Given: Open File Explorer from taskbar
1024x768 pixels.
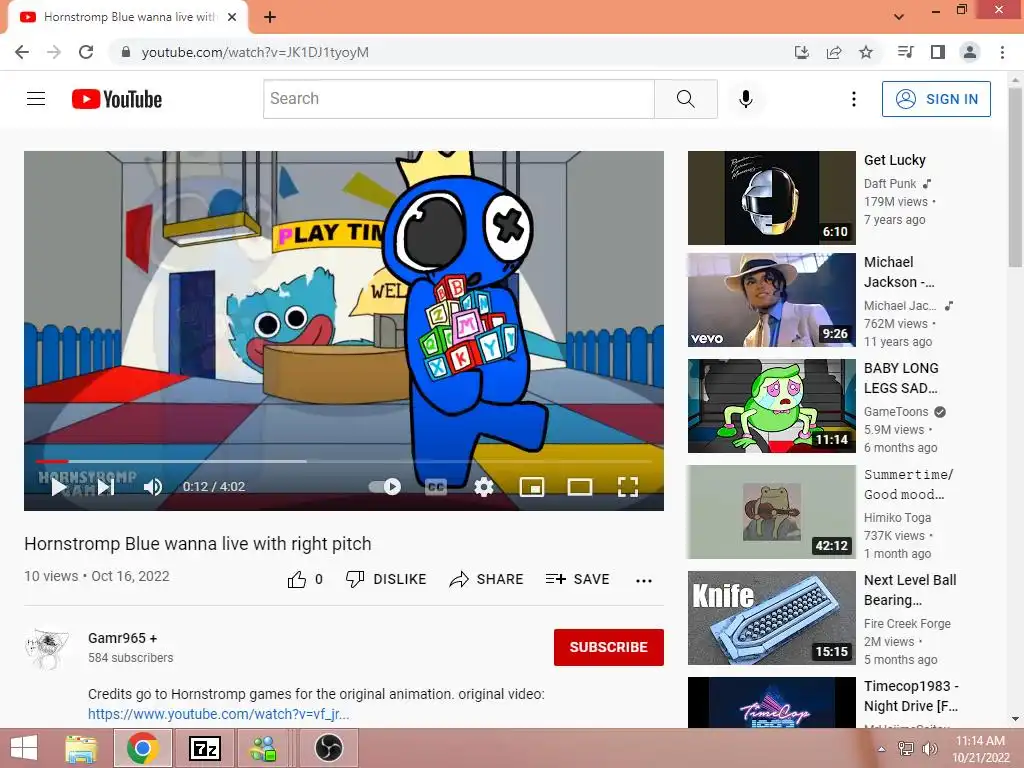Looking at the screenshot, I should [x=82, y=748].
